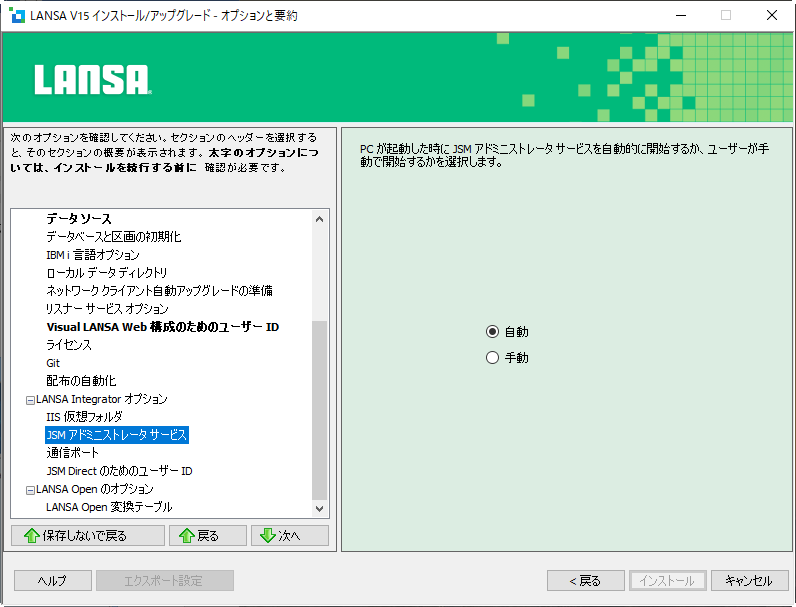Select LANSA Open 変換テーブル item
Image resolution: width=796 pixels, height=607 pixels.
(x=109, y=507)
